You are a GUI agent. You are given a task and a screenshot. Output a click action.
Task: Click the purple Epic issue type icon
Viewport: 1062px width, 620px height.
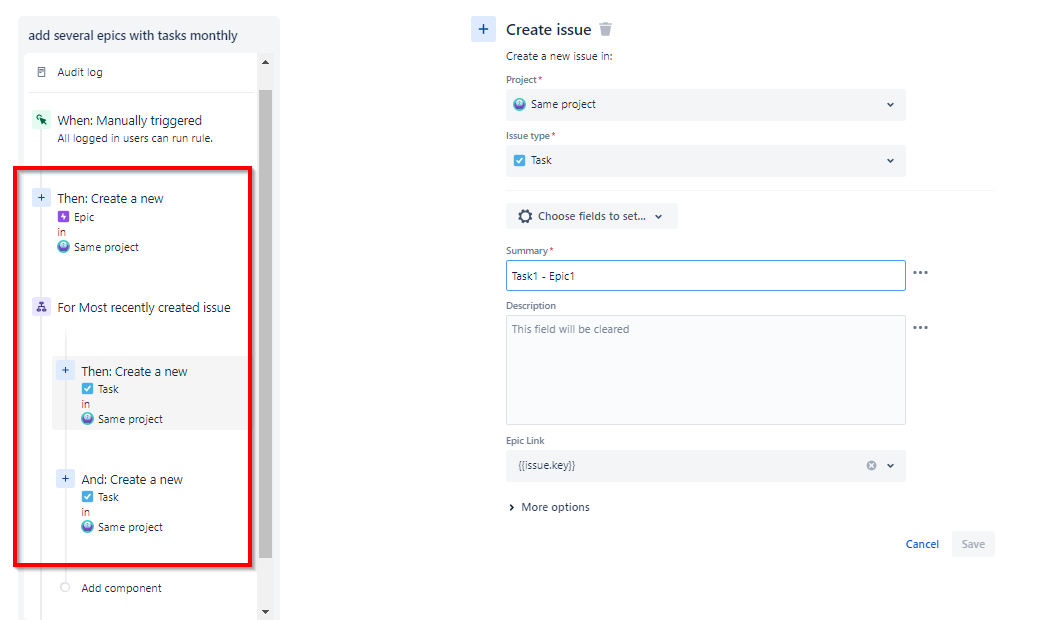(63, 217)
